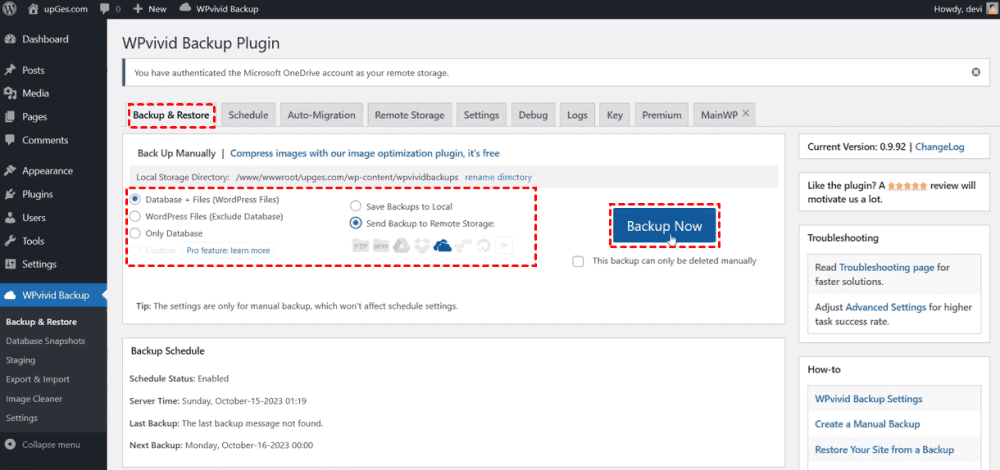
Task: Click the add remote storage plus icon
Action: [x=505, y=245]
